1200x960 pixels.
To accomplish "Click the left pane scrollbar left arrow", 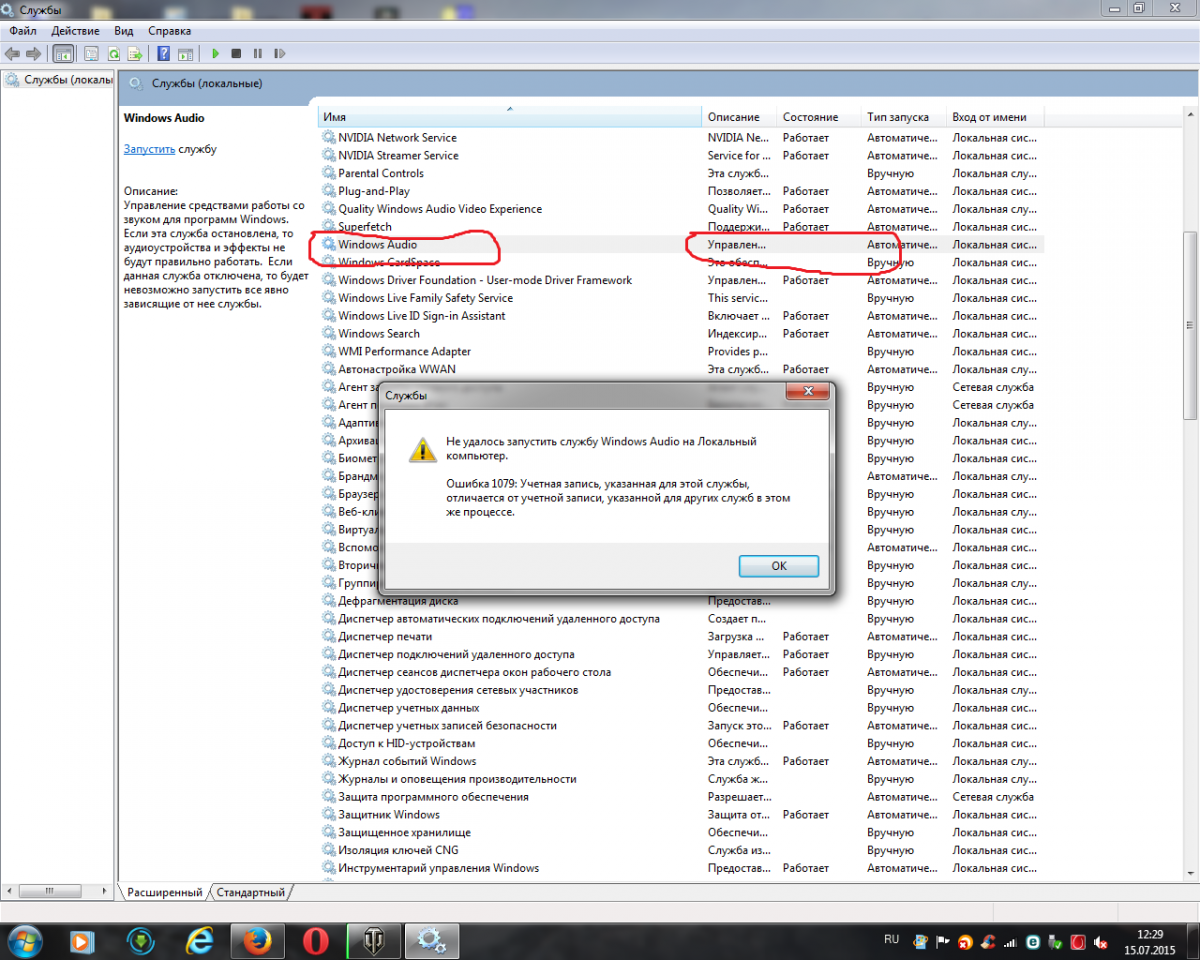I will click(x=9, y=891).
